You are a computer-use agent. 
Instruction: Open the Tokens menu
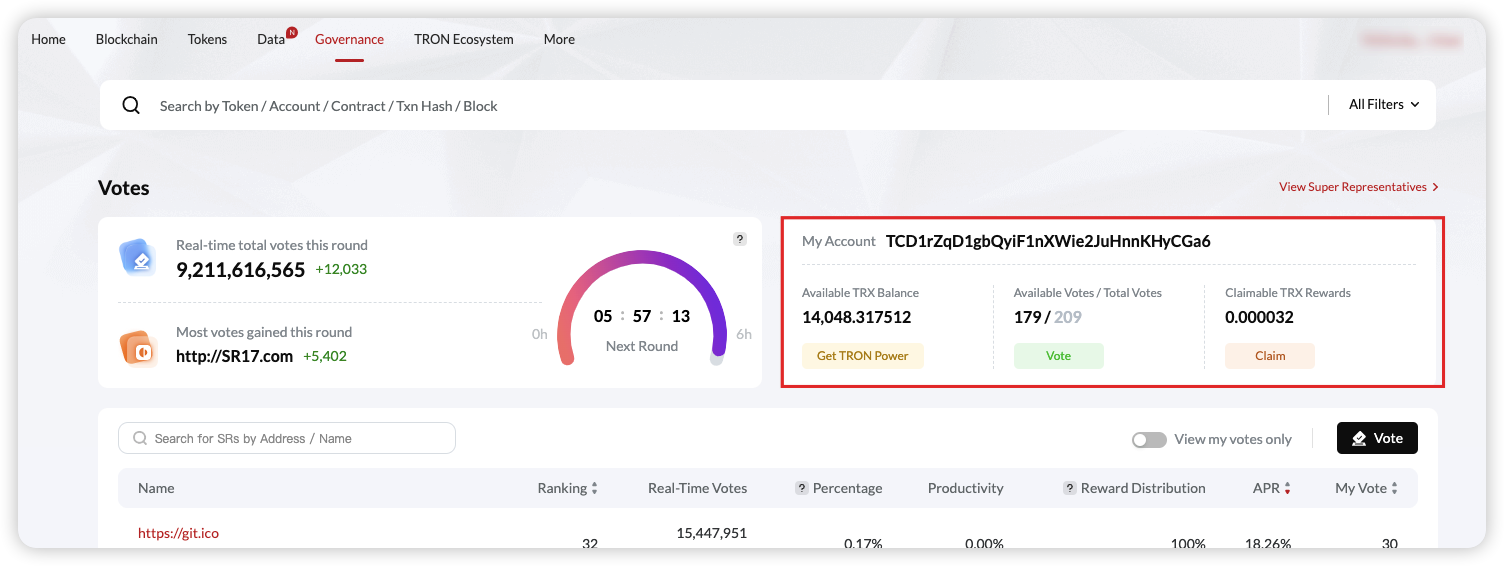[x=207, y=39]
